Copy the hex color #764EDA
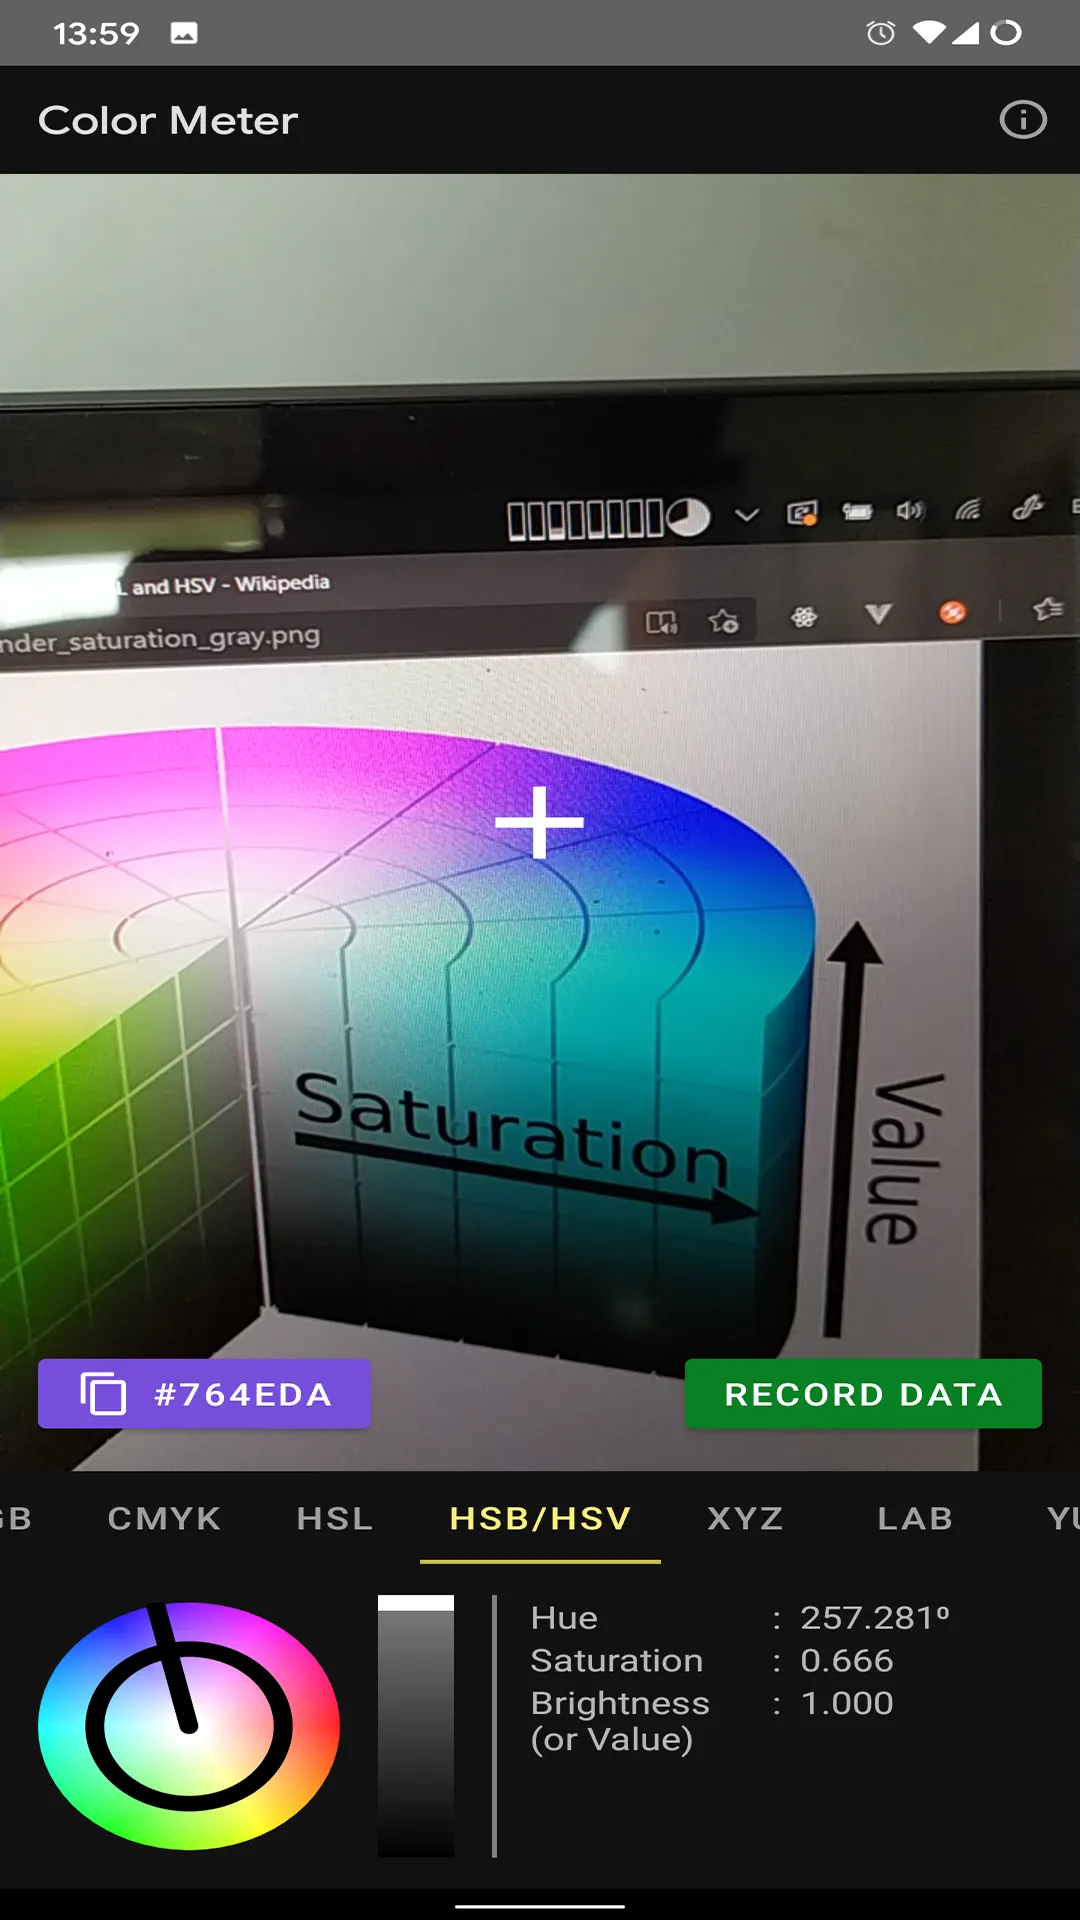 pos(205,1394)
